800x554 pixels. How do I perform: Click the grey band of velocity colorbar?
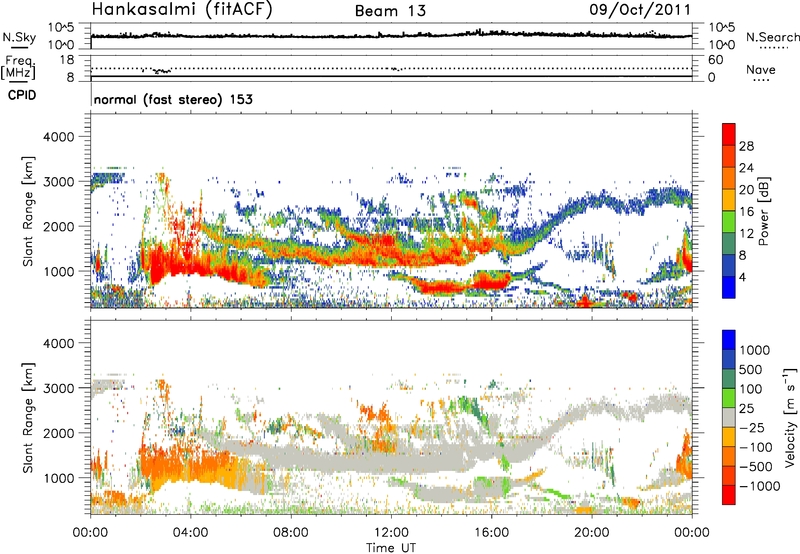click(729, 417)
